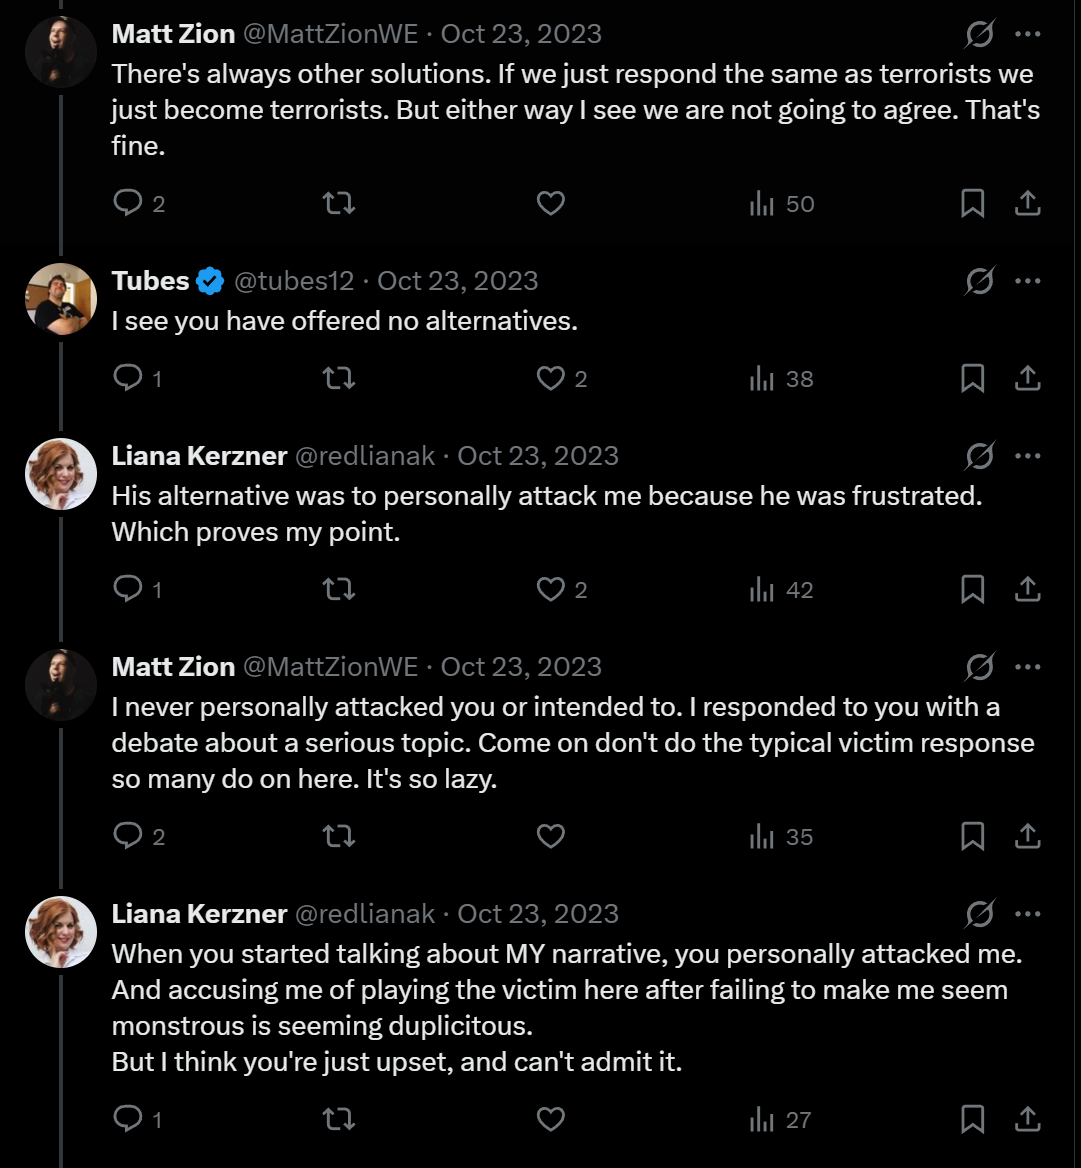Screen dimensions: 1081x1168
Task: Open Grok icon on Tubes' tweet
Action: [x=979, y=281]
